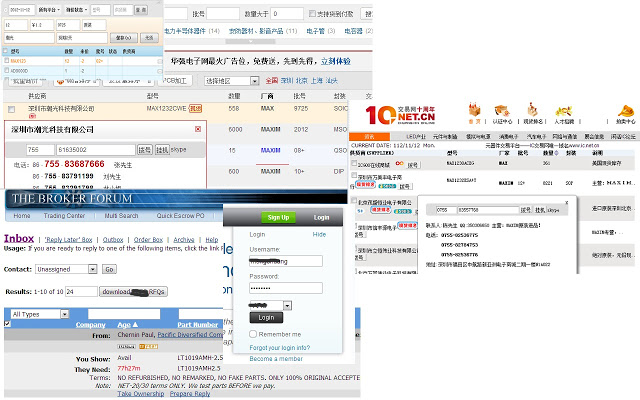Viewport: 640px width, 400px height.
Task: Tick first supplier checkbox on IC.NET.CN list
Action: click(x=354, y=163)
